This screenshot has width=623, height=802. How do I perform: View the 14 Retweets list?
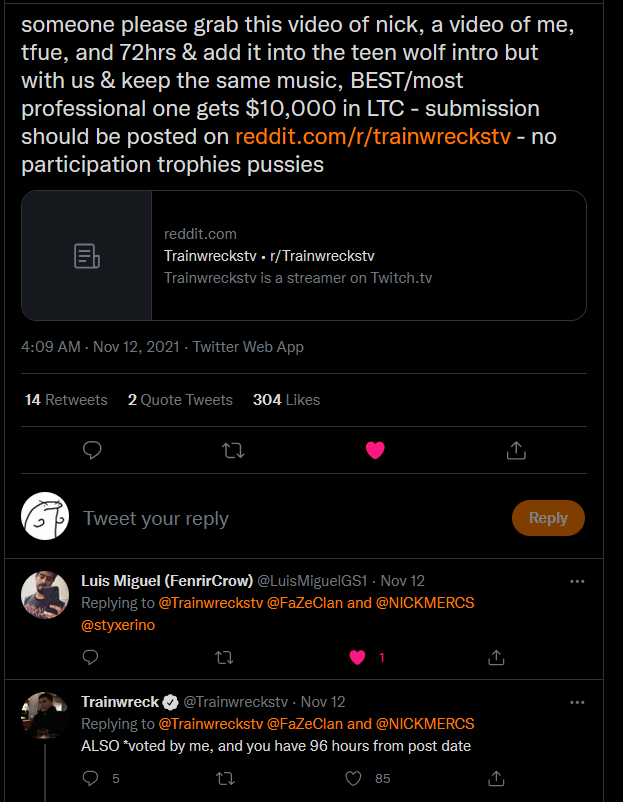coord(66,400)
